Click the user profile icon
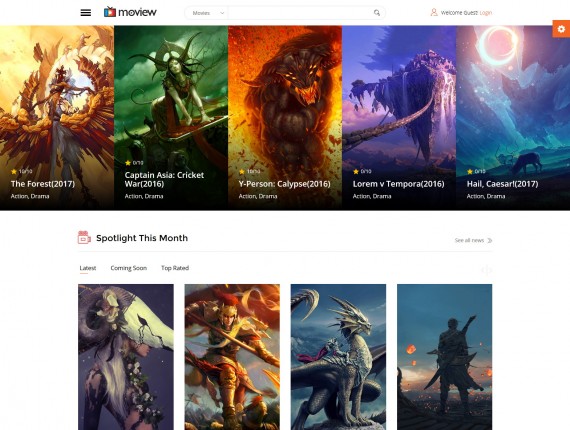Image resolution: width=570 pixels, height=430 pixels. tap(434, 12)
